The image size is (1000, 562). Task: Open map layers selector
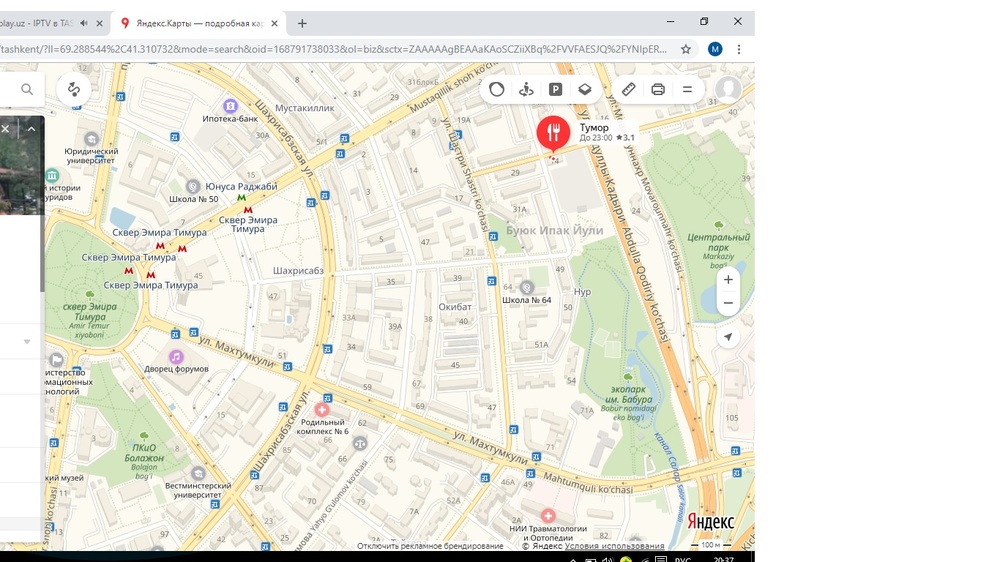point(585,89)
